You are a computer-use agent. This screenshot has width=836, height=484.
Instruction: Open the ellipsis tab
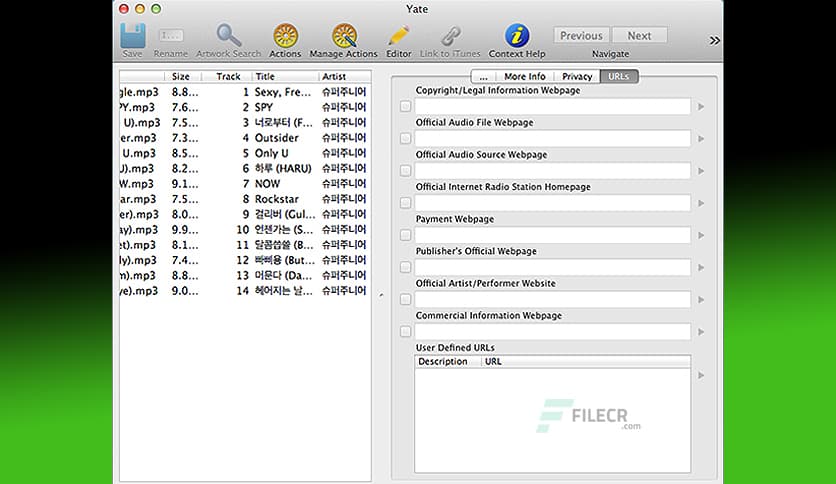(484, 76)
